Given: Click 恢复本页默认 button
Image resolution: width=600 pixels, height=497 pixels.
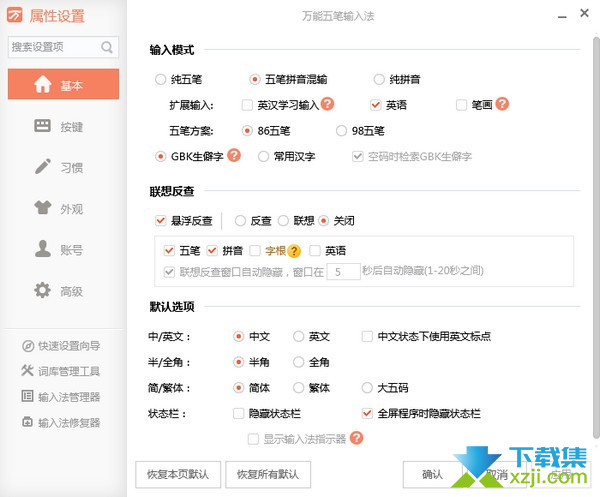Looking at the screenshot, I should [x=178, y=474].
